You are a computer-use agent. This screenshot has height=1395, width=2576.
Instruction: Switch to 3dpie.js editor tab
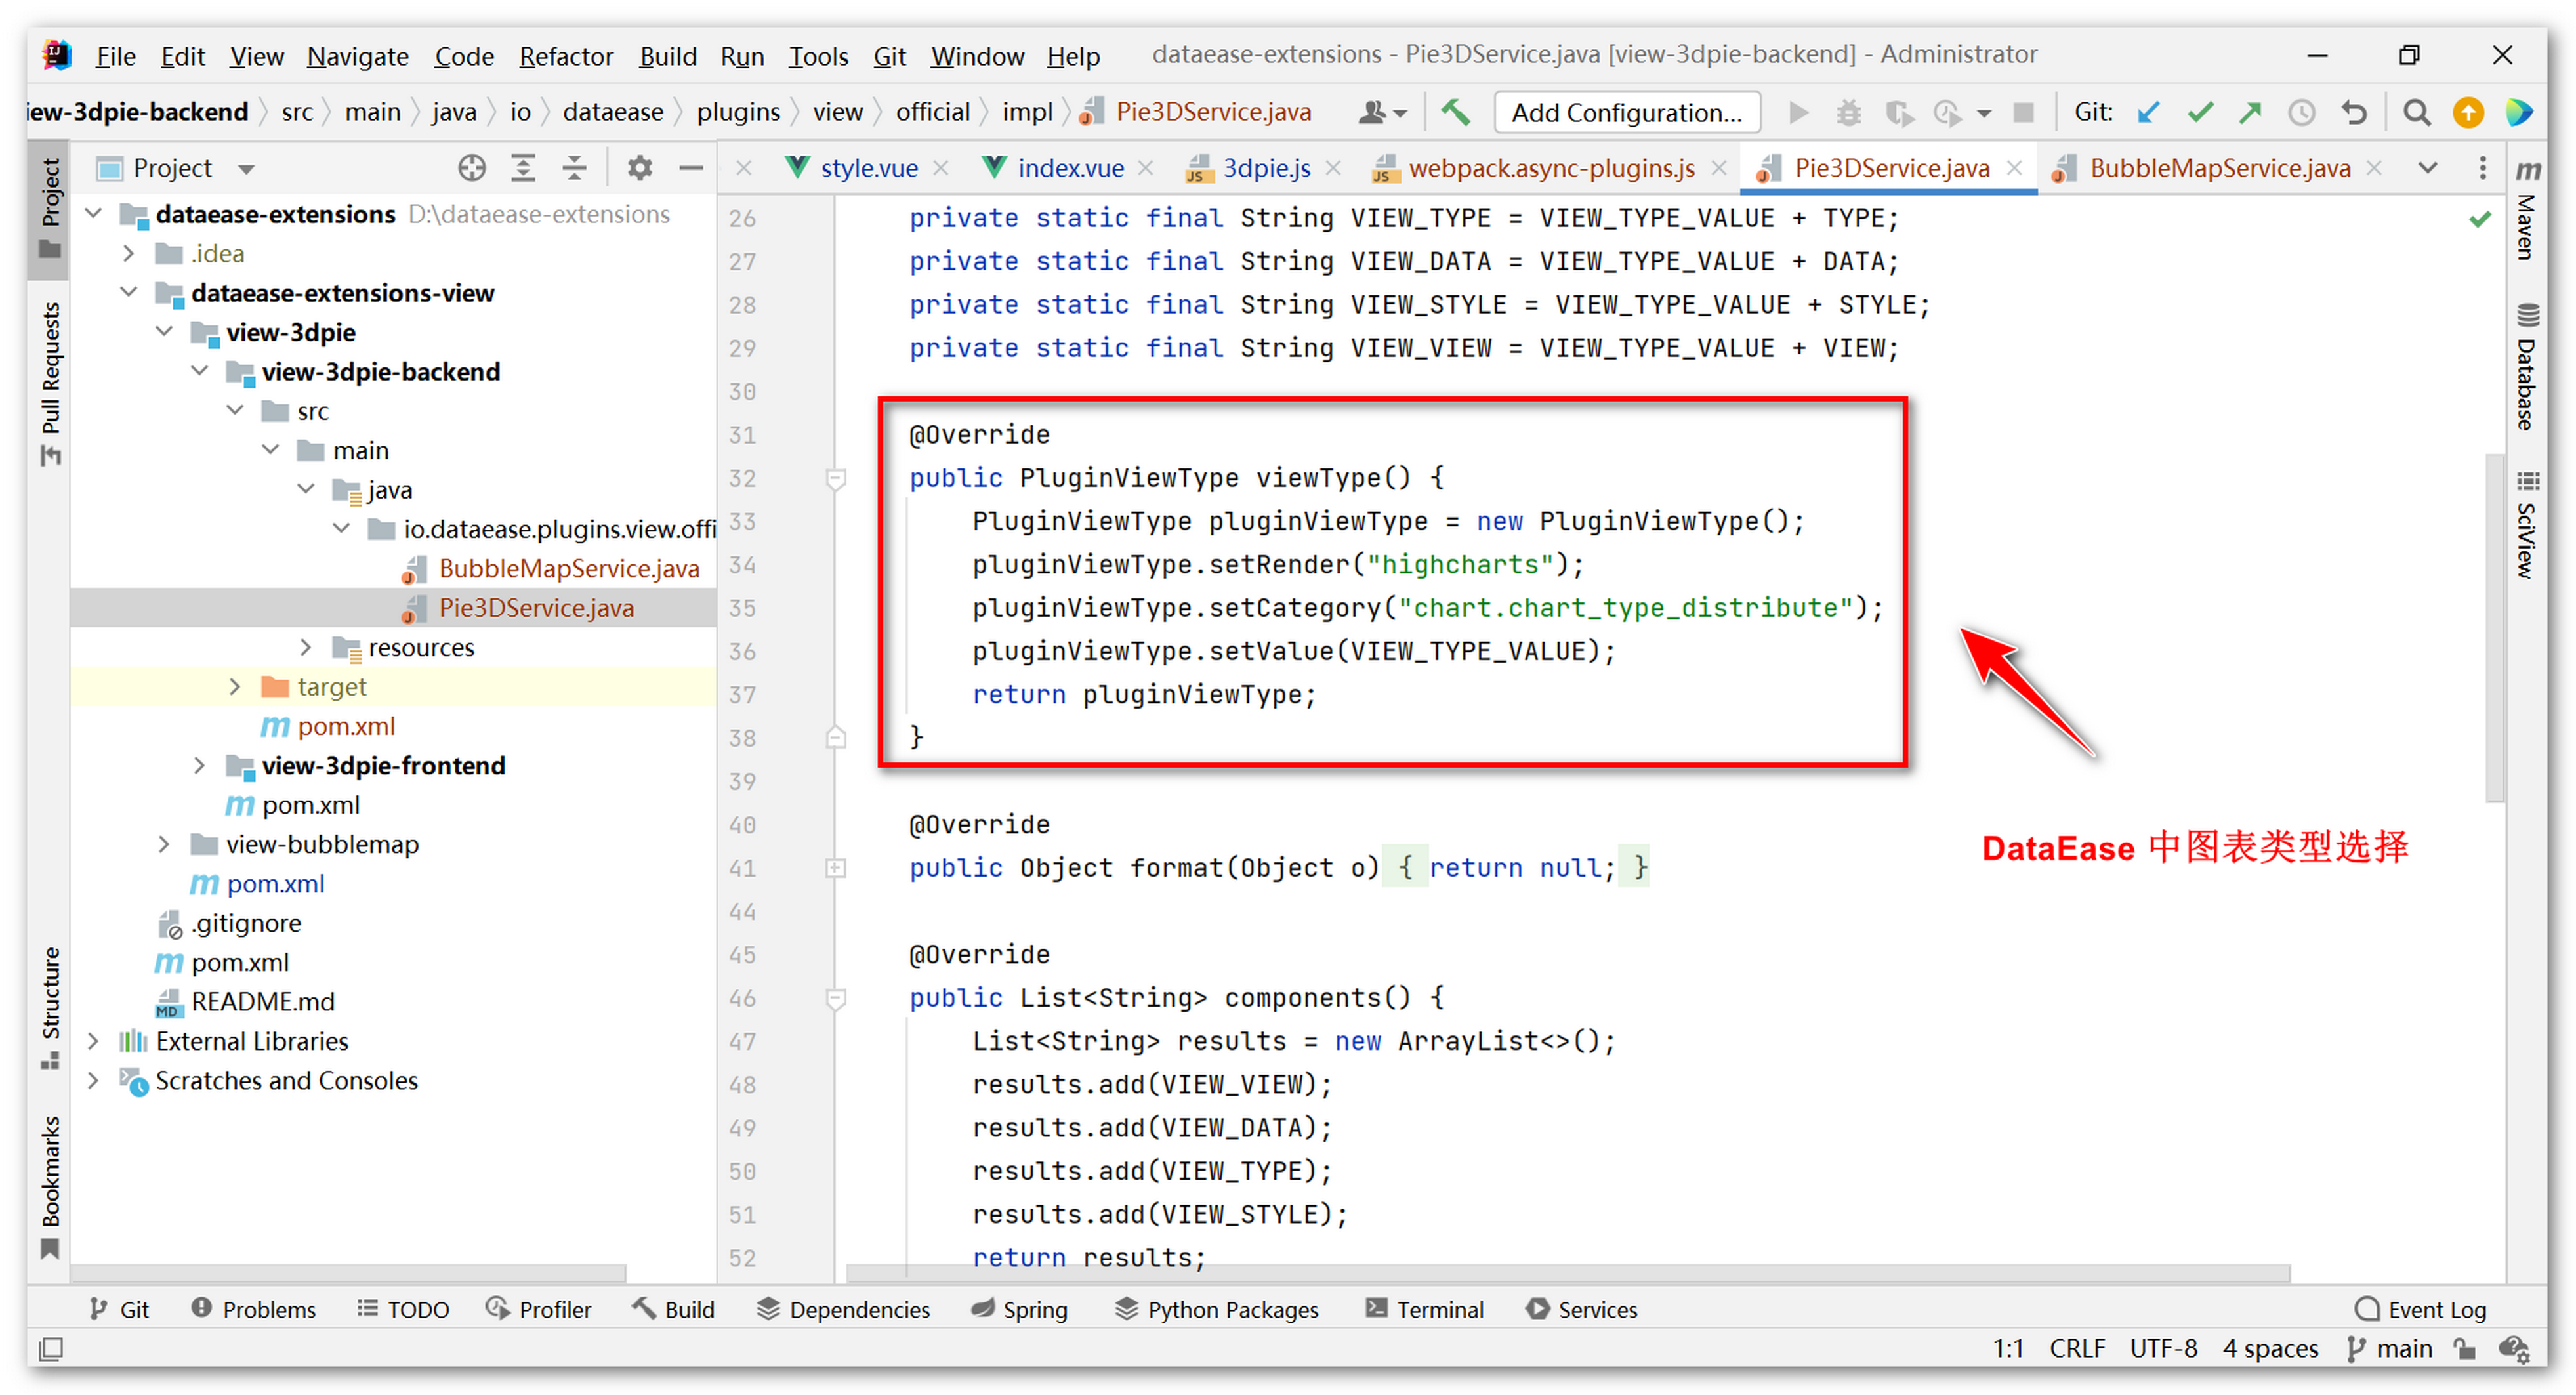tap(1265, 168)
